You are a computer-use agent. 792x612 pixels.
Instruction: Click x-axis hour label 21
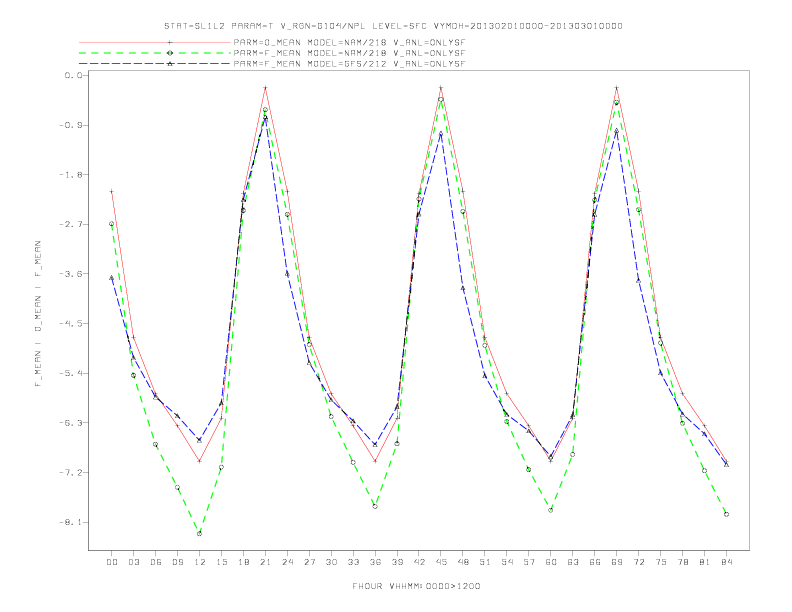pyautogui.click(x=265, y=562)
